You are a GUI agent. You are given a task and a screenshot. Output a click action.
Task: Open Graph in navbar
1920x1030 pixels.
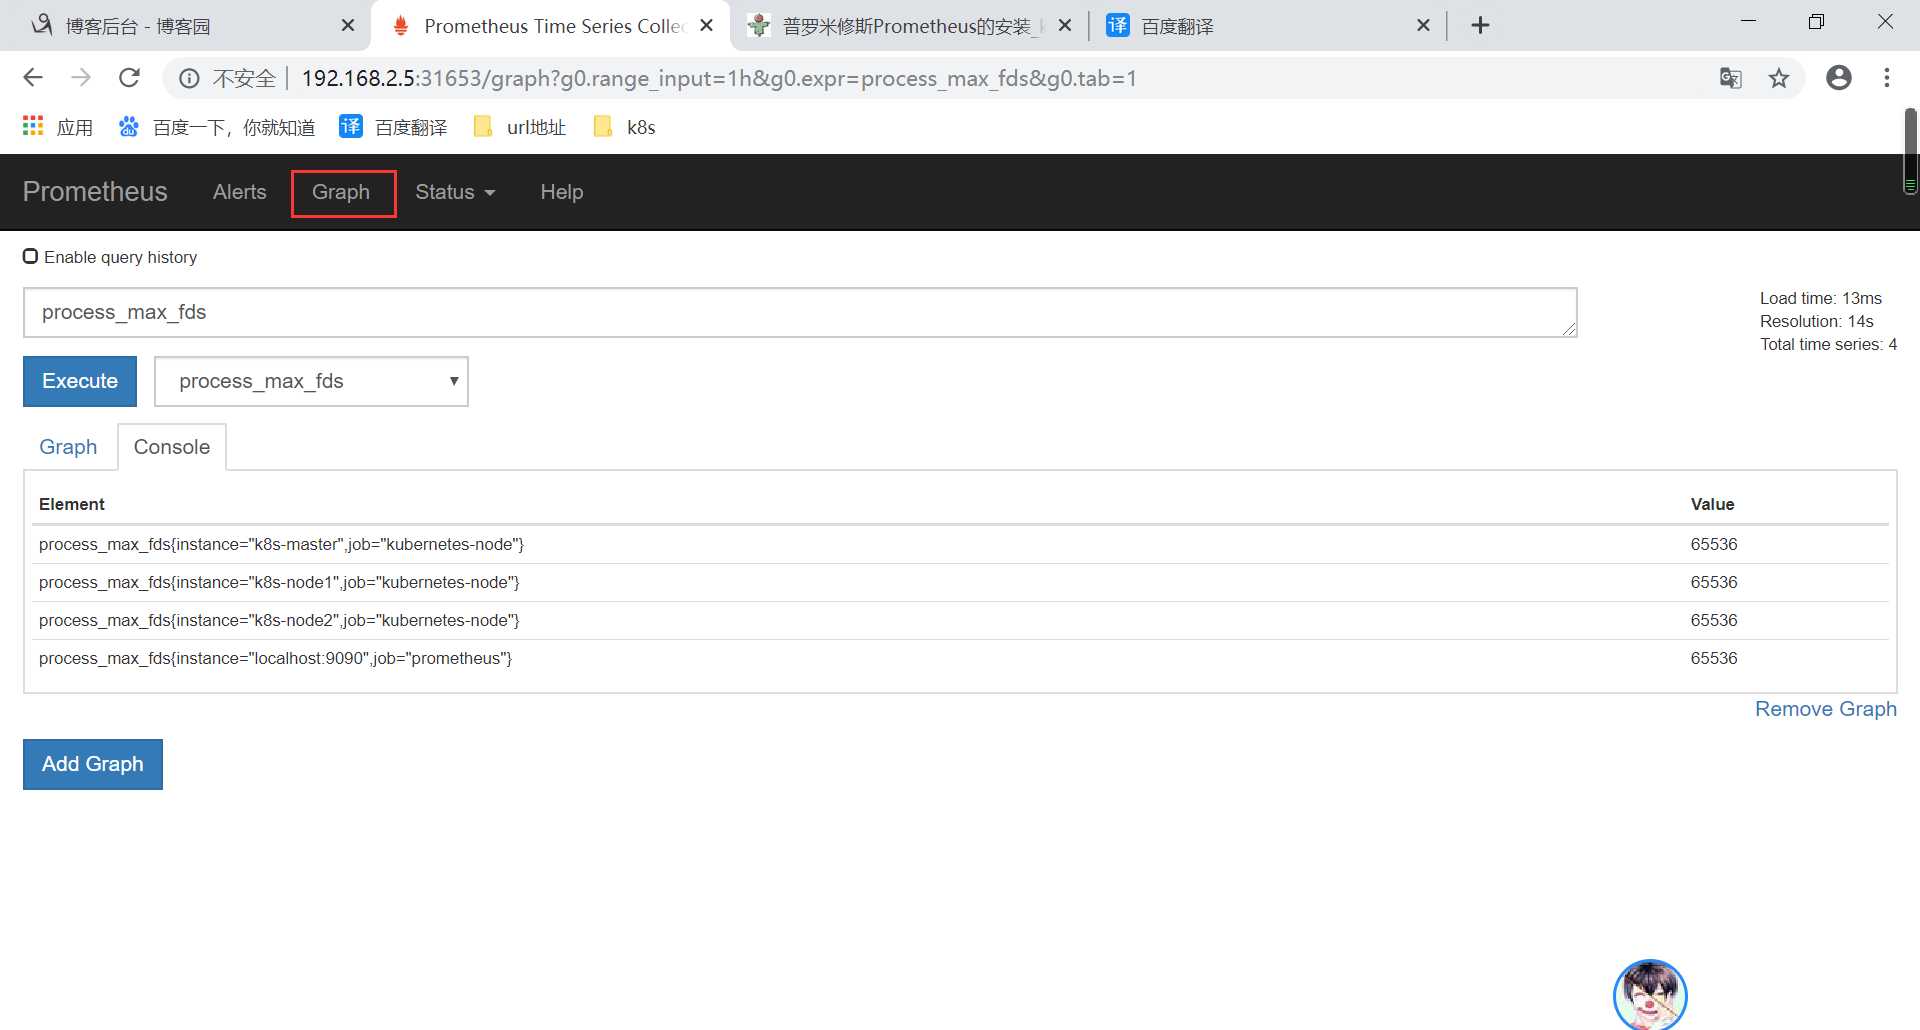341,192
